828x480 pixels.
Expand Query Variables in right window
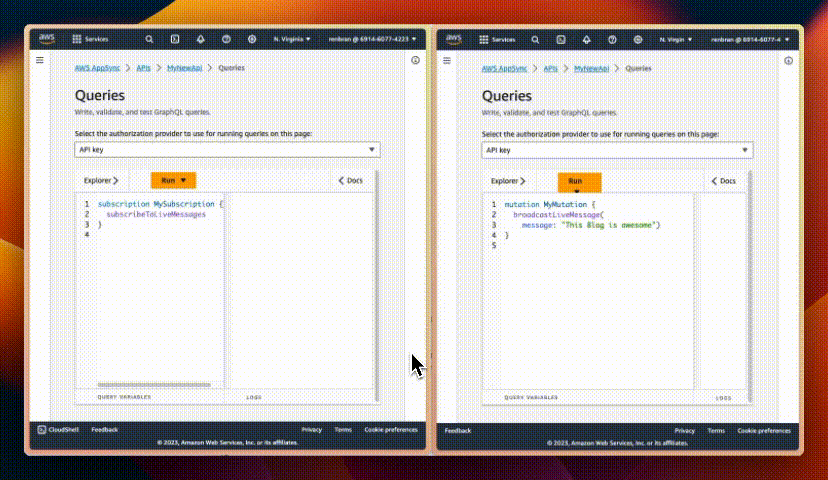531,398
